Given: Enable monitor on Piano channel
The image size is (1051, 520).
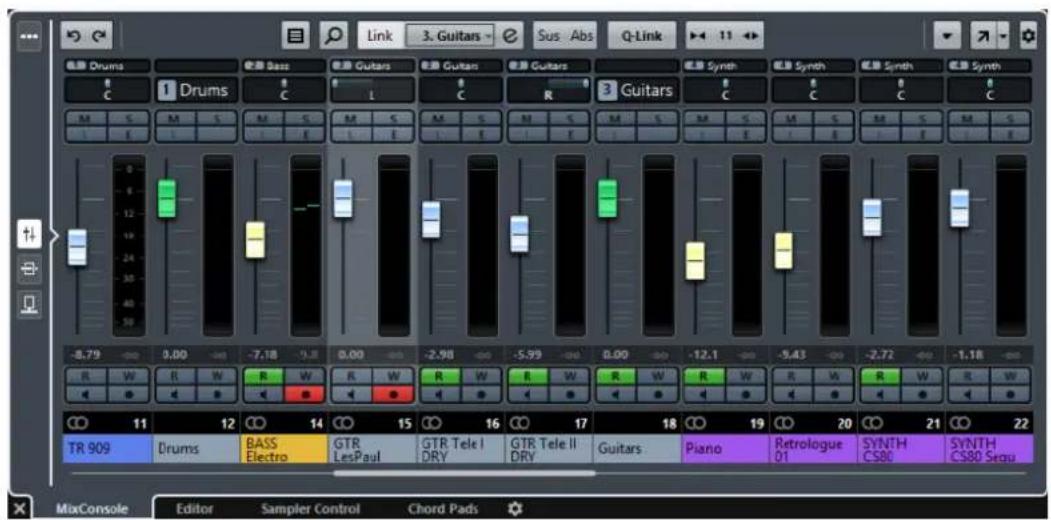Looking at the screenshot, I should click(704, 395).
